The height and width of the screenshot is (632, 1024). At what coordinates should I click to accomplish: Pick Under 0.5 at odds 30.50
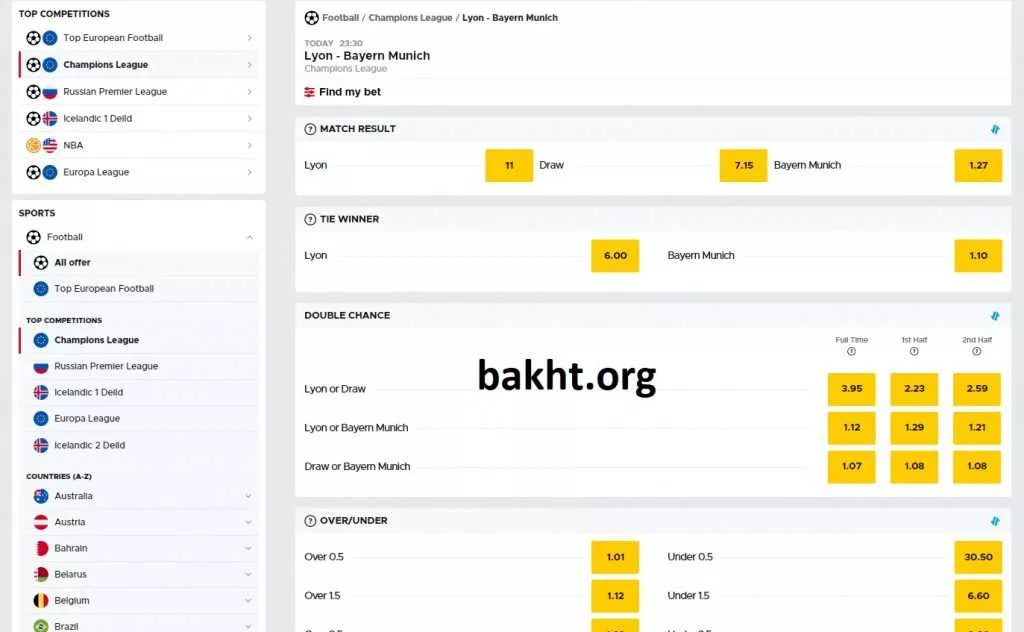[x=977, y=557]
